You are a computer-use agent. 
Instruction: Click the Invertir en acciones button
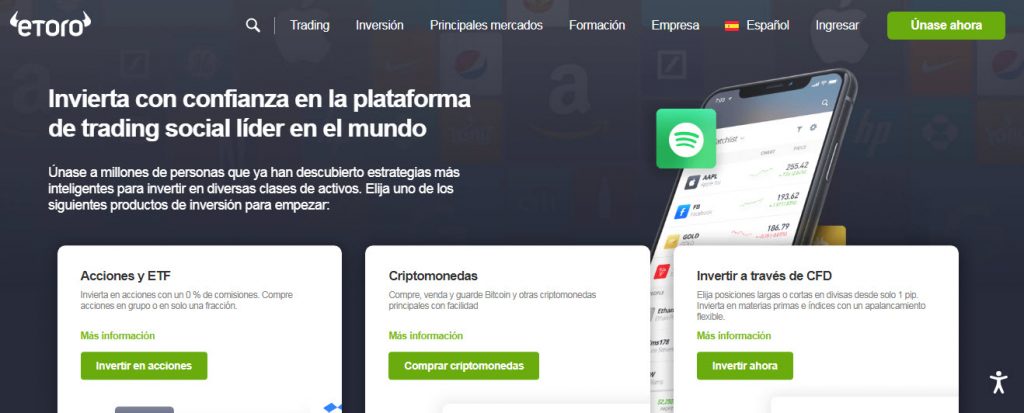144,366
